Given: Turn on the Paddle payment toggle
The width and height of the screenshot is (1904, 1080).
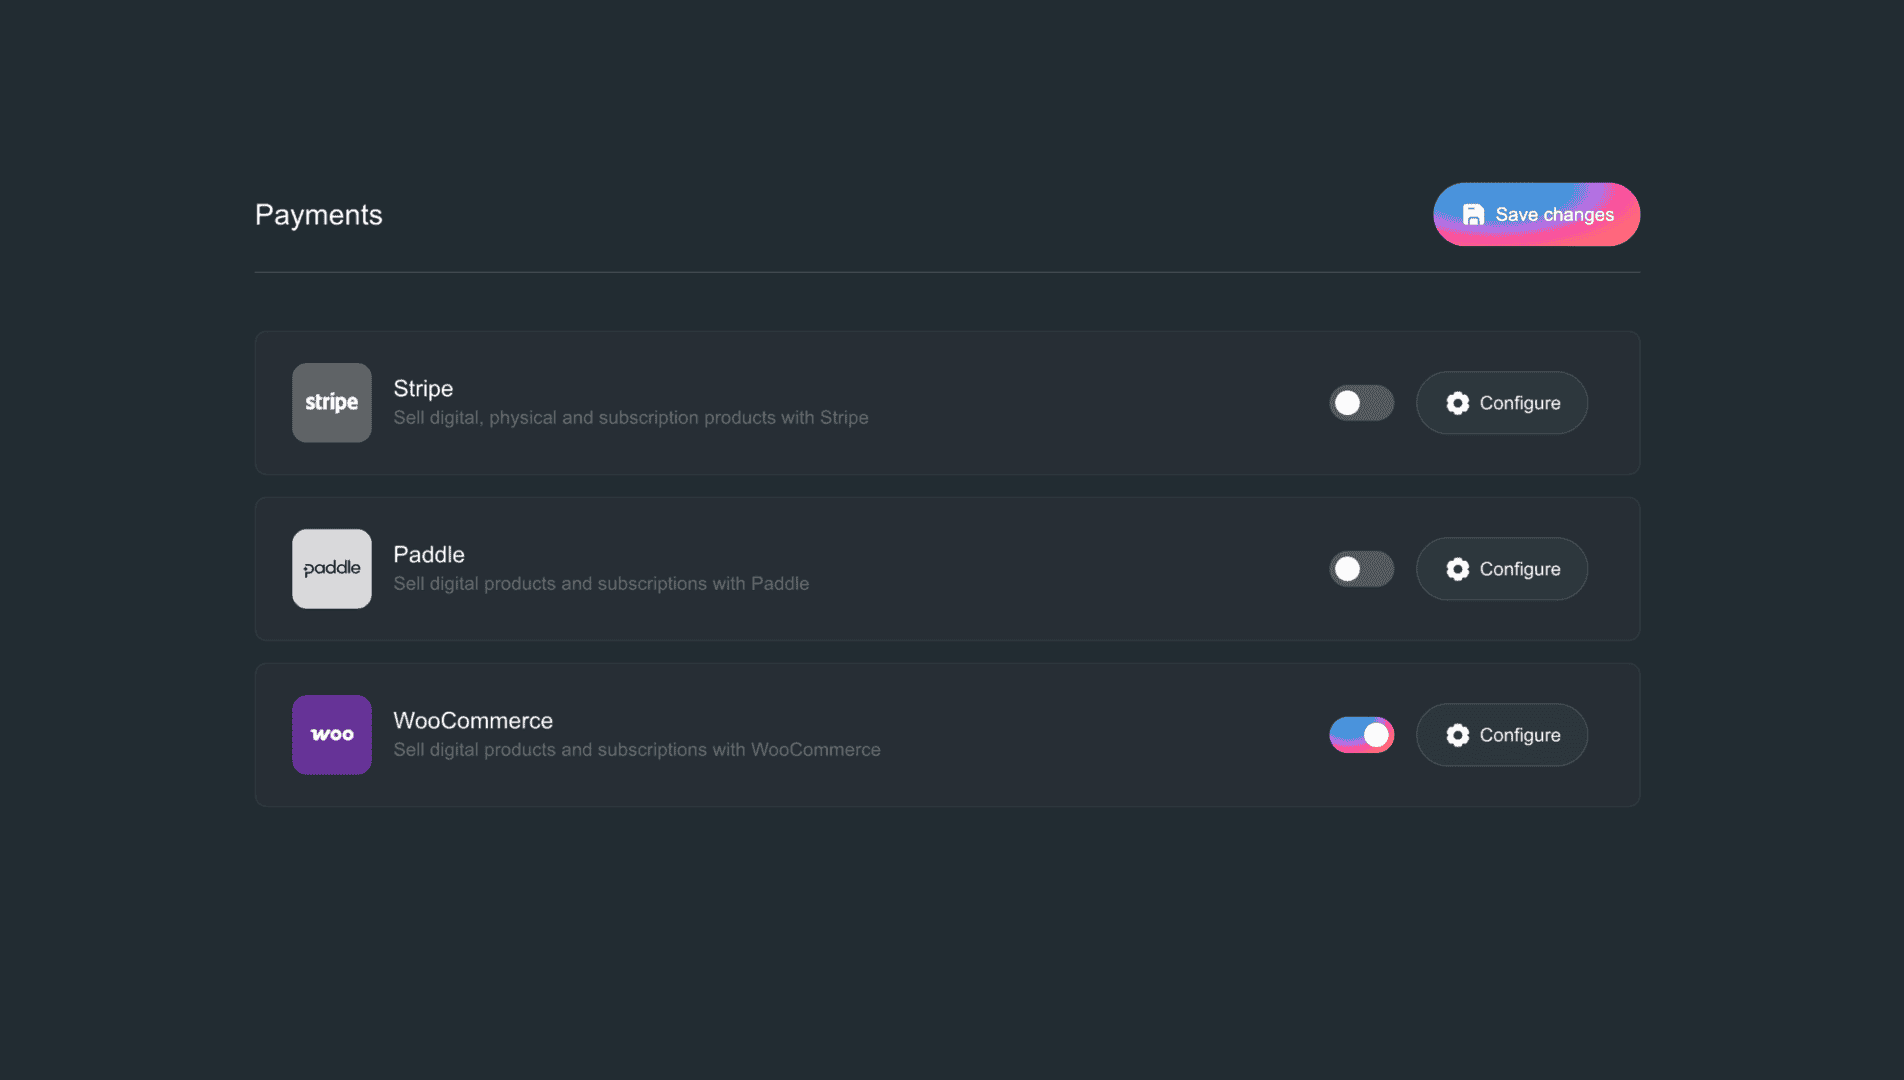Looking at the screenshot, I should pos(1361,569).
